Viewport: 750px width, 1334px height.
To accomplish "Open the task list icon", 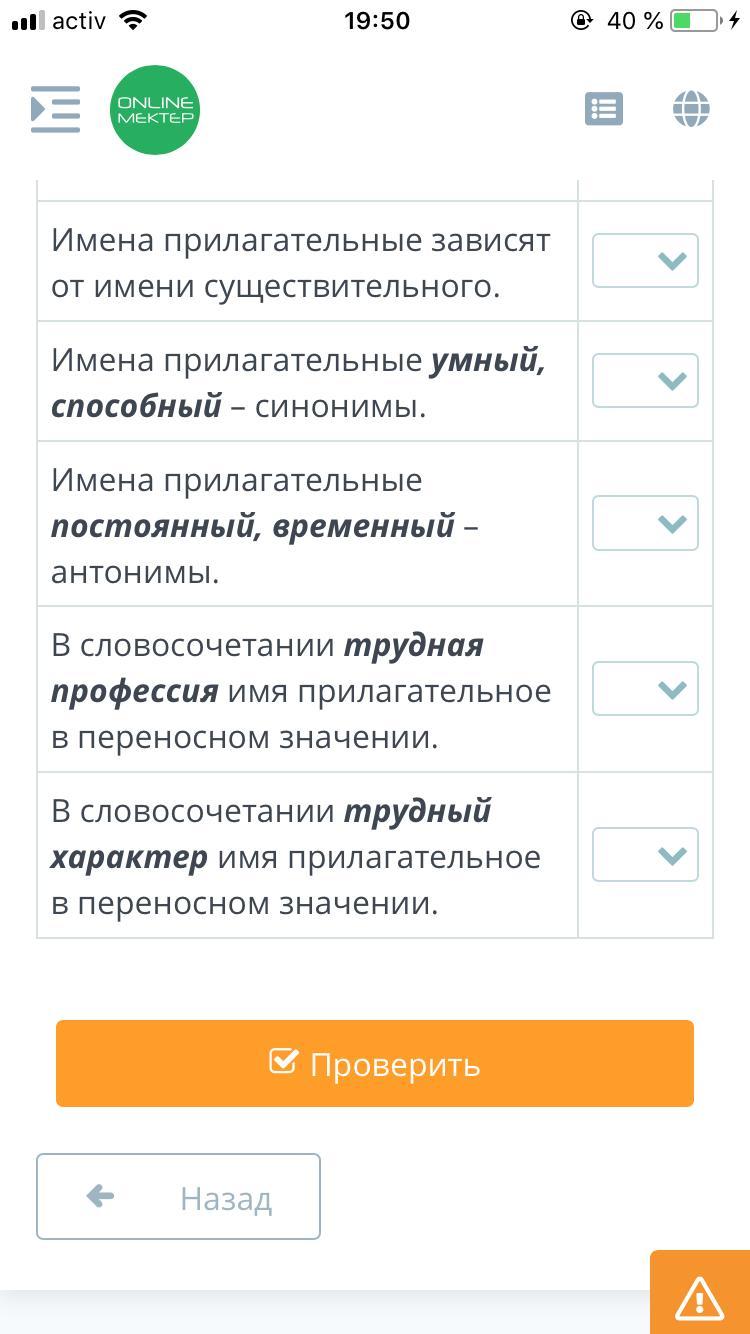I will (x=604, y=109).
